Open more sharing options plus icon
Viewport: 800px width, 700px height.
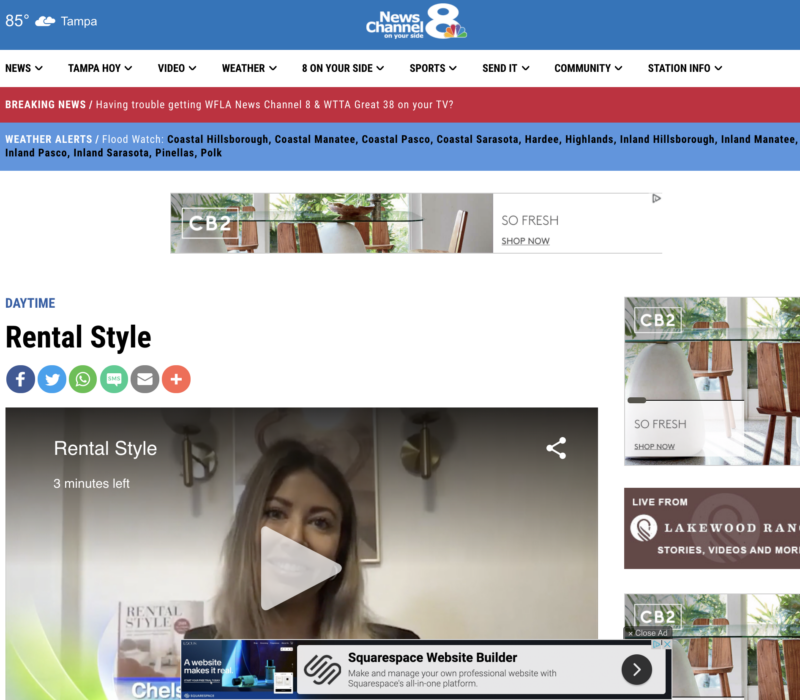tap(176, 379)
